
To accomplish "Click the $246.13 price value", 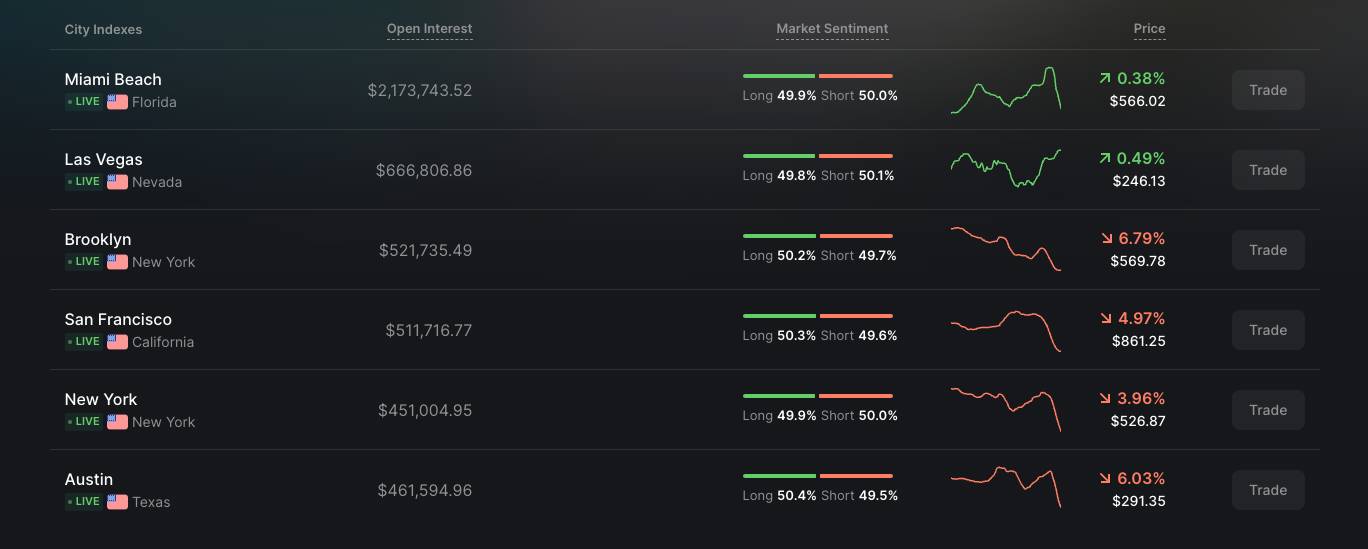I will click(x=1139, y=181).
